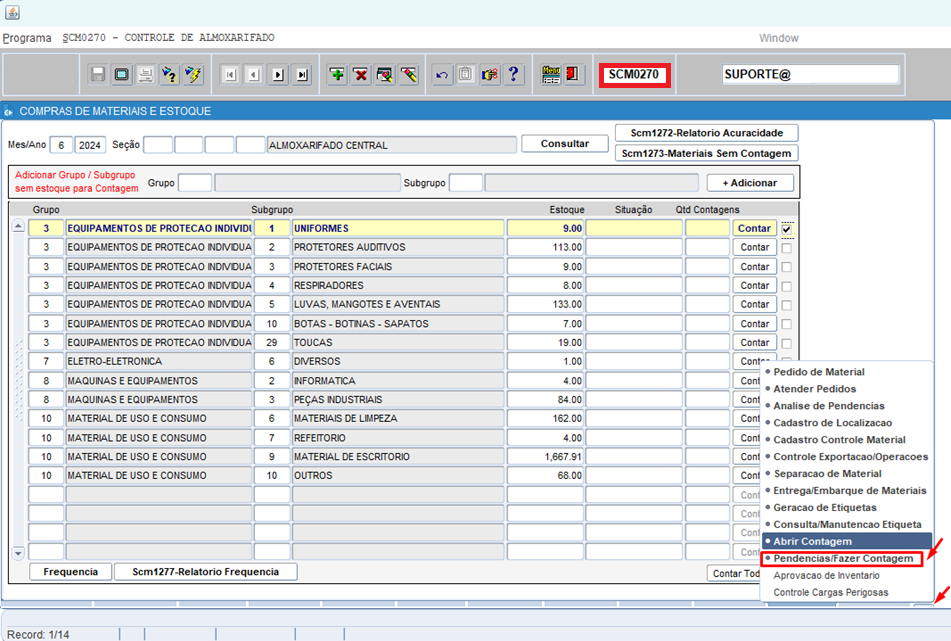
Task: Open Scm1272-Relatorio Acuracidade report
Action: coord(707,133)
